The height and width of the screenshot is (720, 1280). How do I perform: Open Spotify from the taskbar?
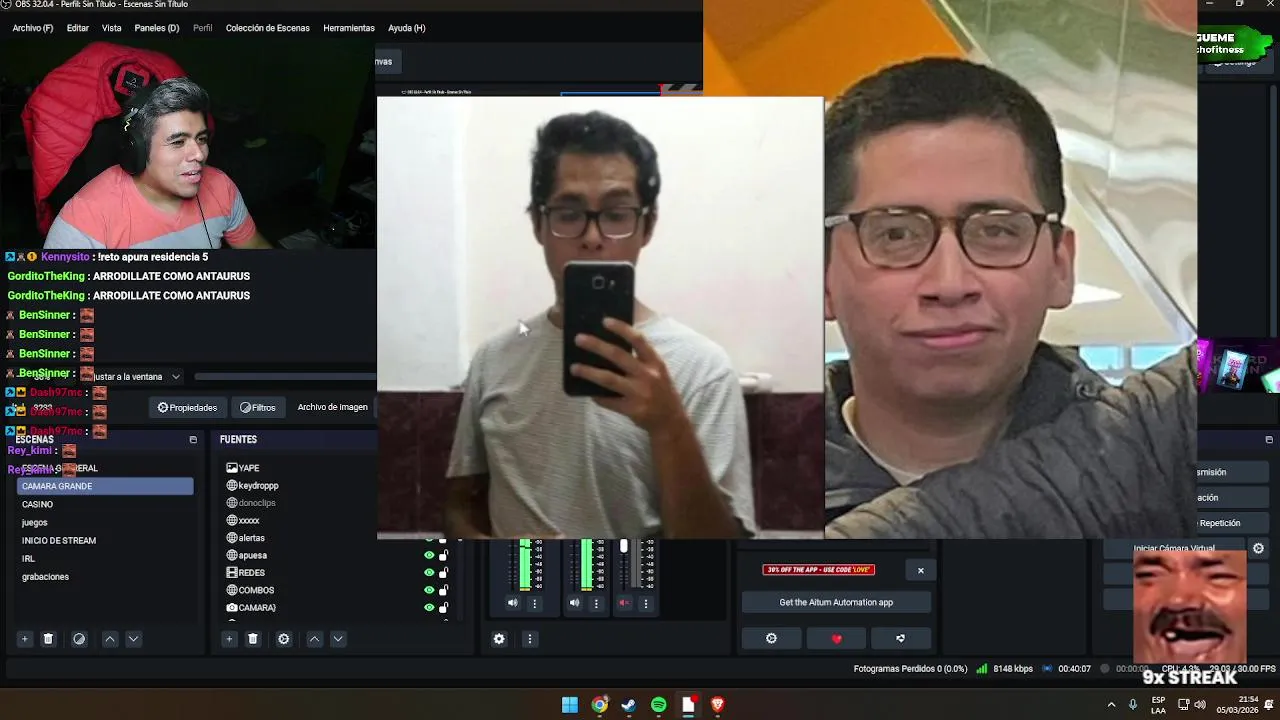pyautogui.click(x=658, y=705)
